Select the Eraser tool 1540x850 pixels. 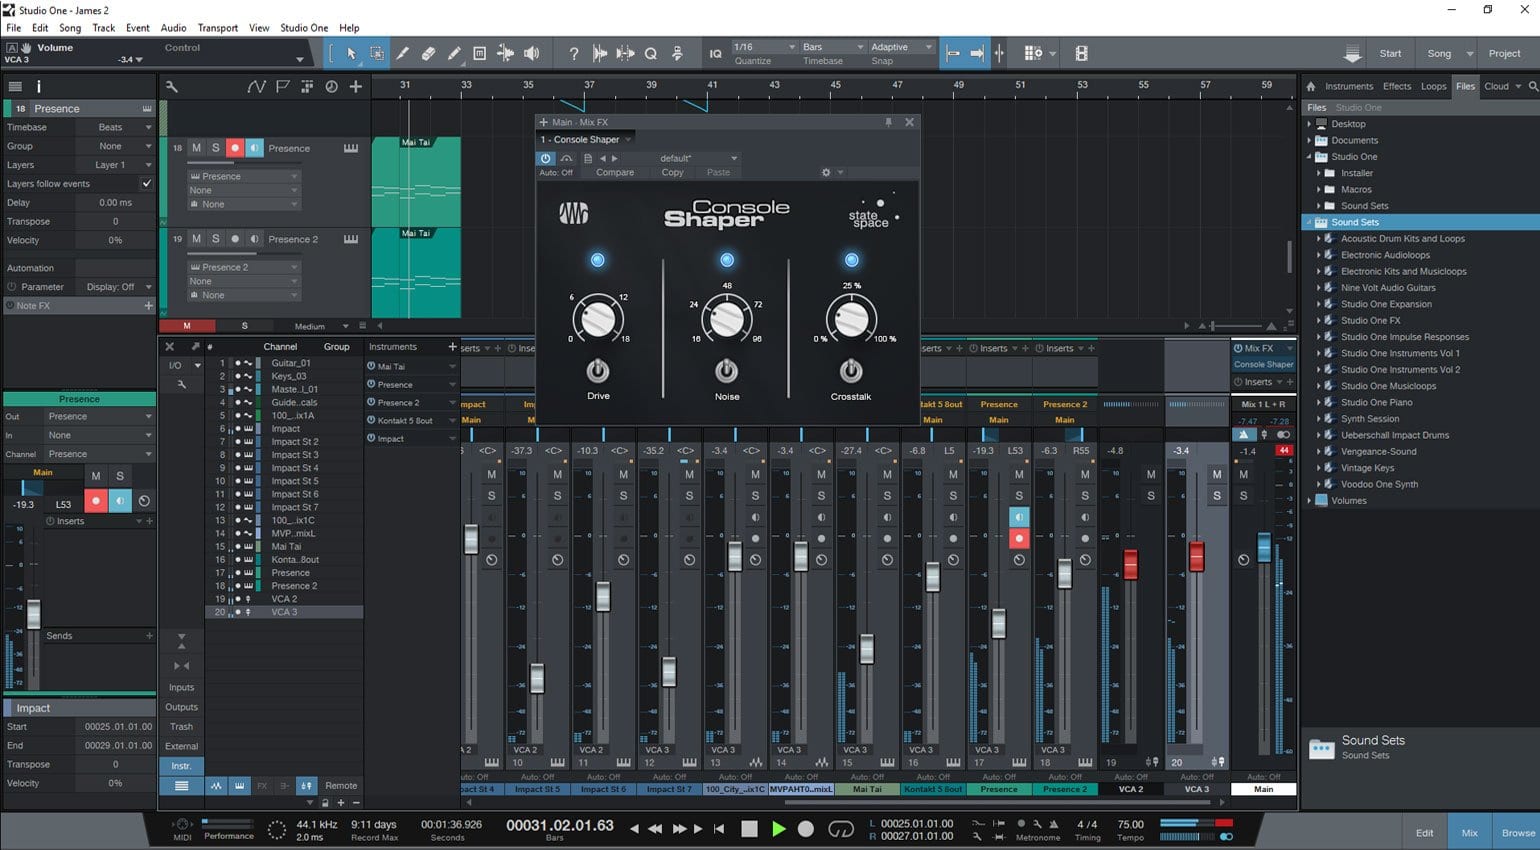tap(428, 53)
